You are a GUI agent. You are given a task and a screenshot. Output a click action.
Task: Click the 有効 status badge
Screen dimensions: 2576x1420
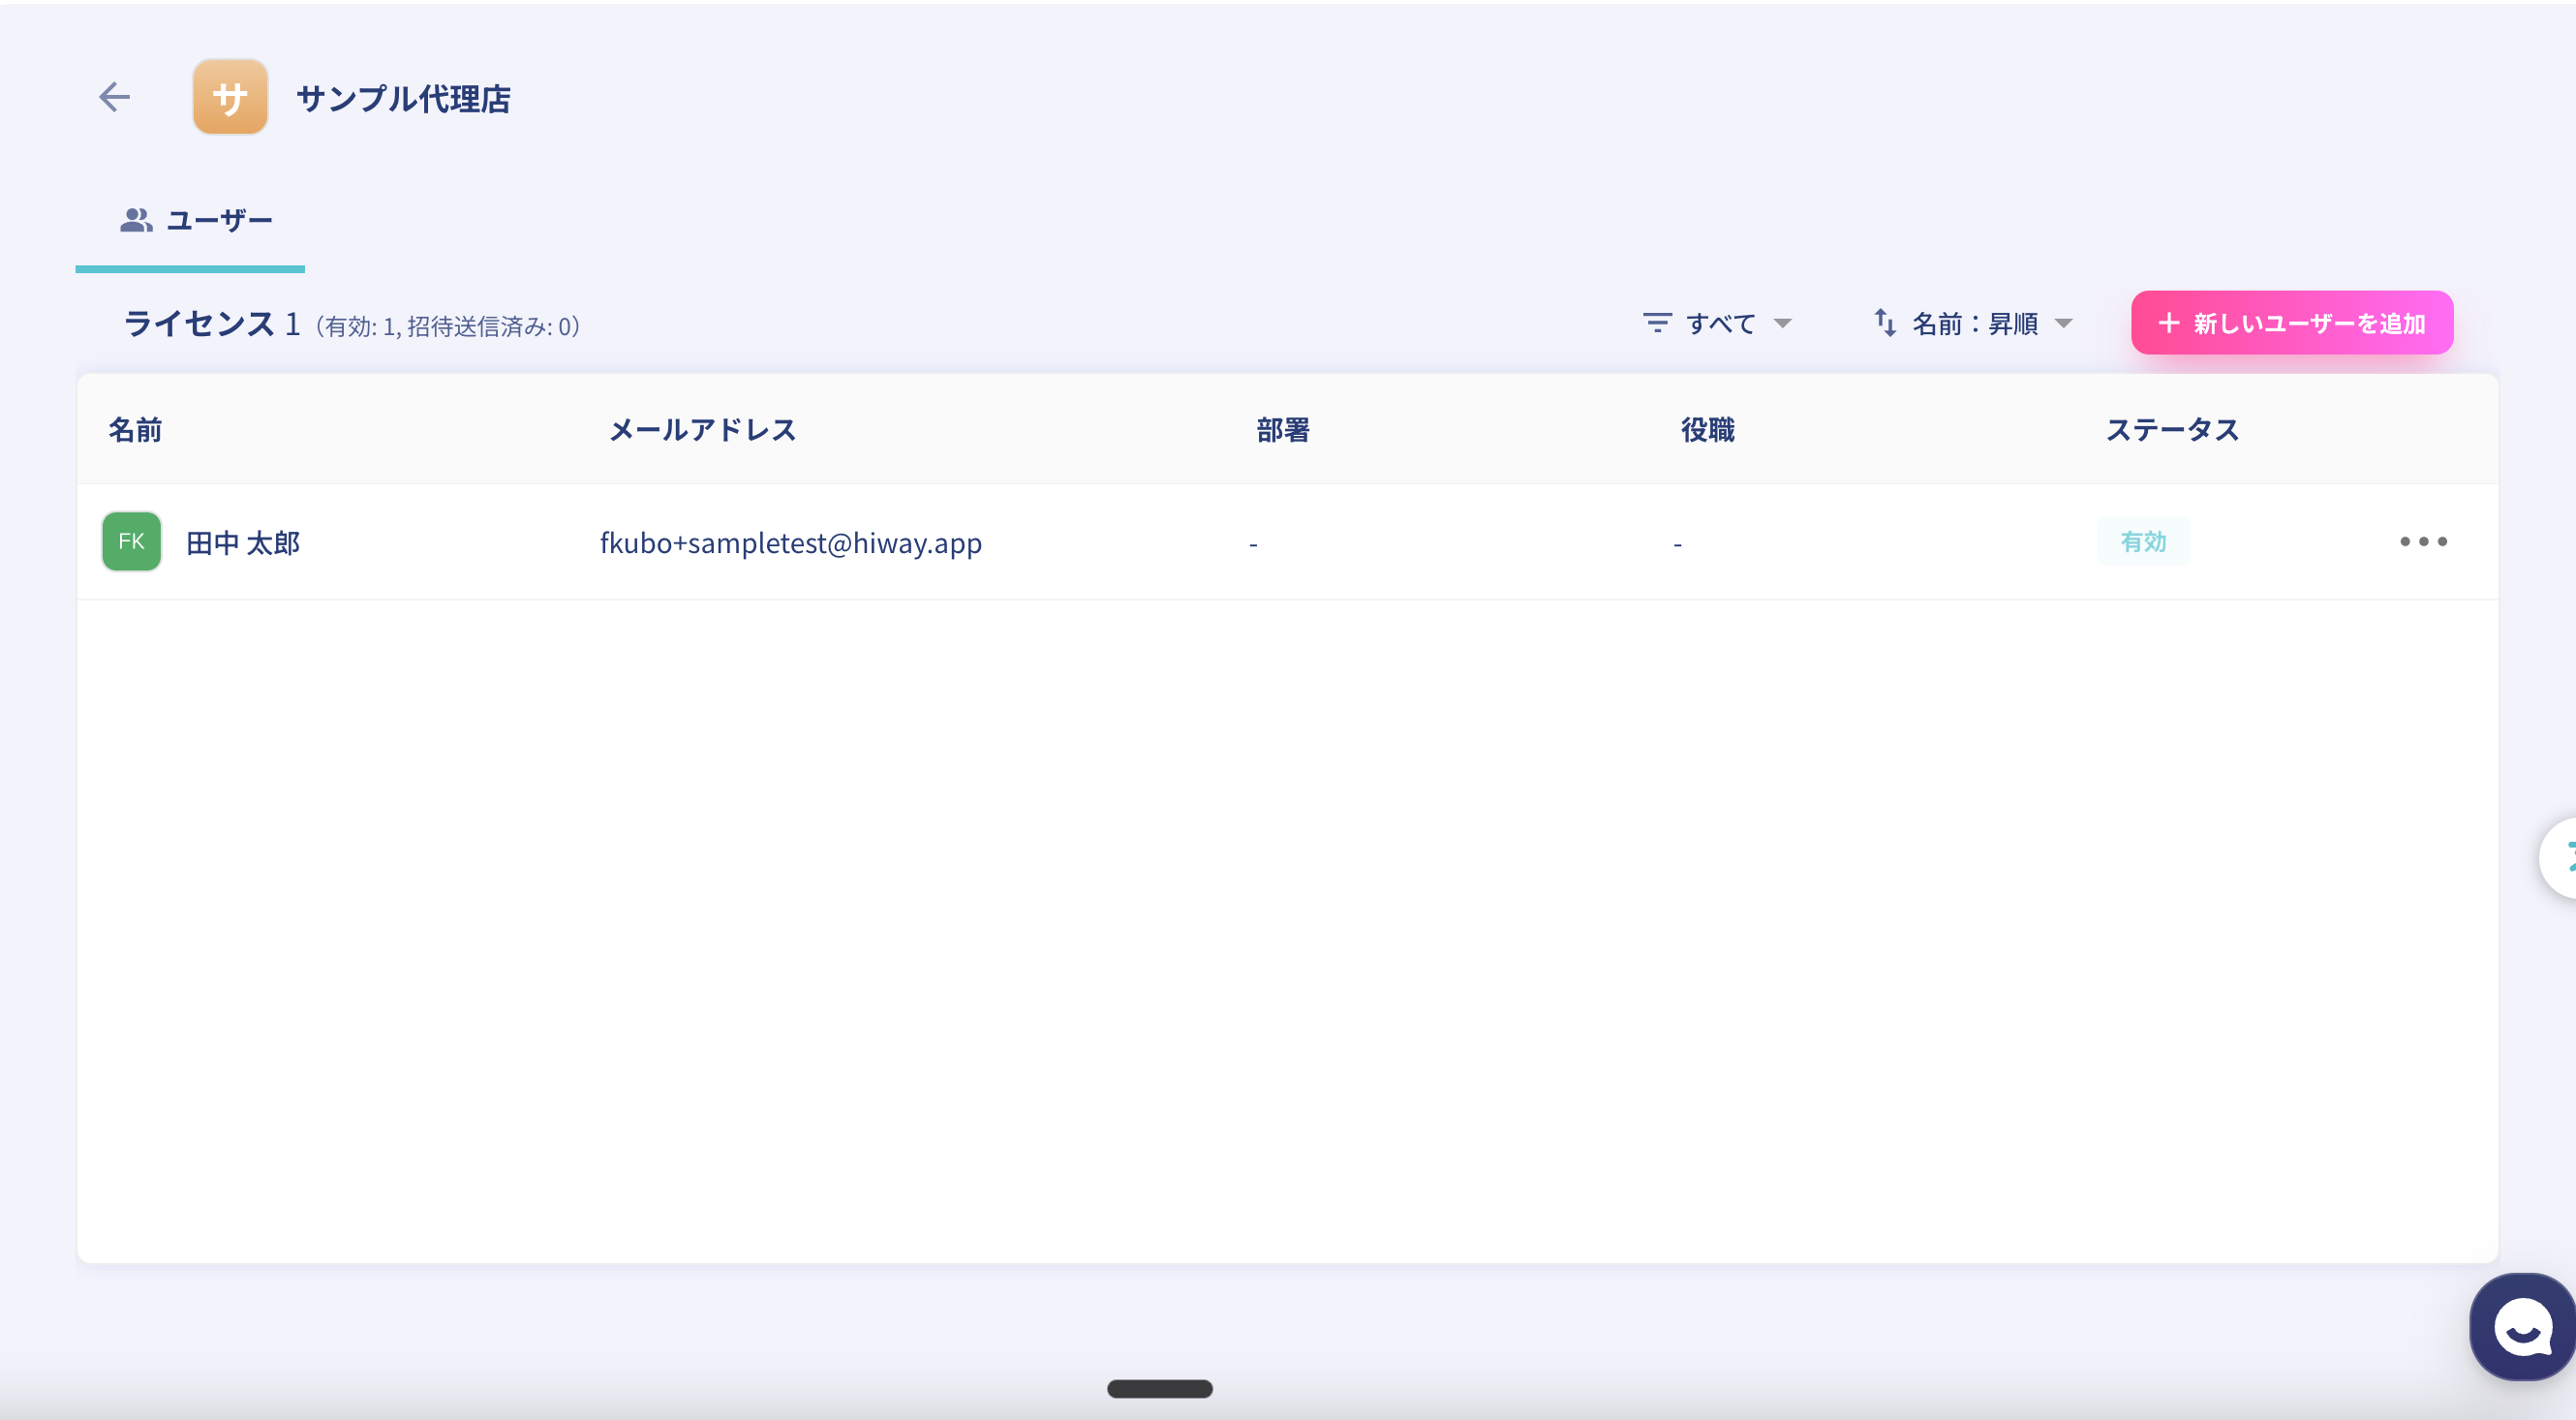pyautogui.click(x=2143, y=542)
